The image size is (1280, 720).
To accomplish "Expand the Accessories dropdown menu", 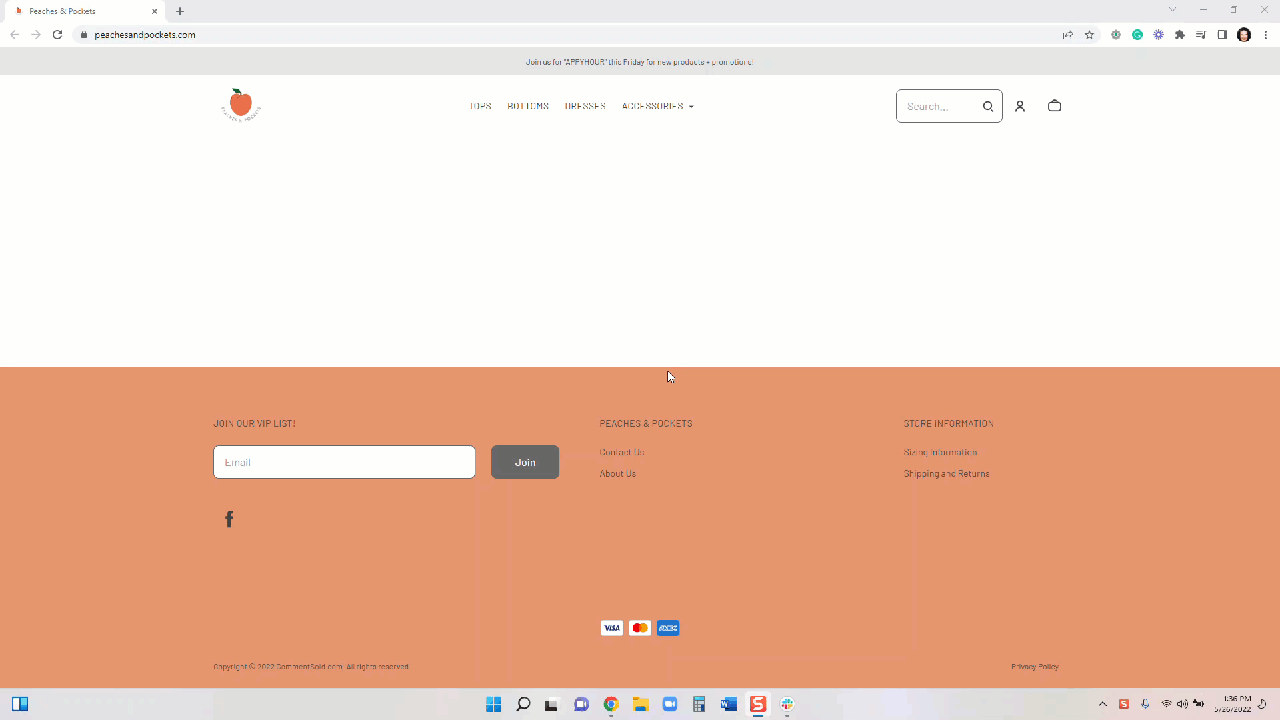I will (x=657, y=106).
